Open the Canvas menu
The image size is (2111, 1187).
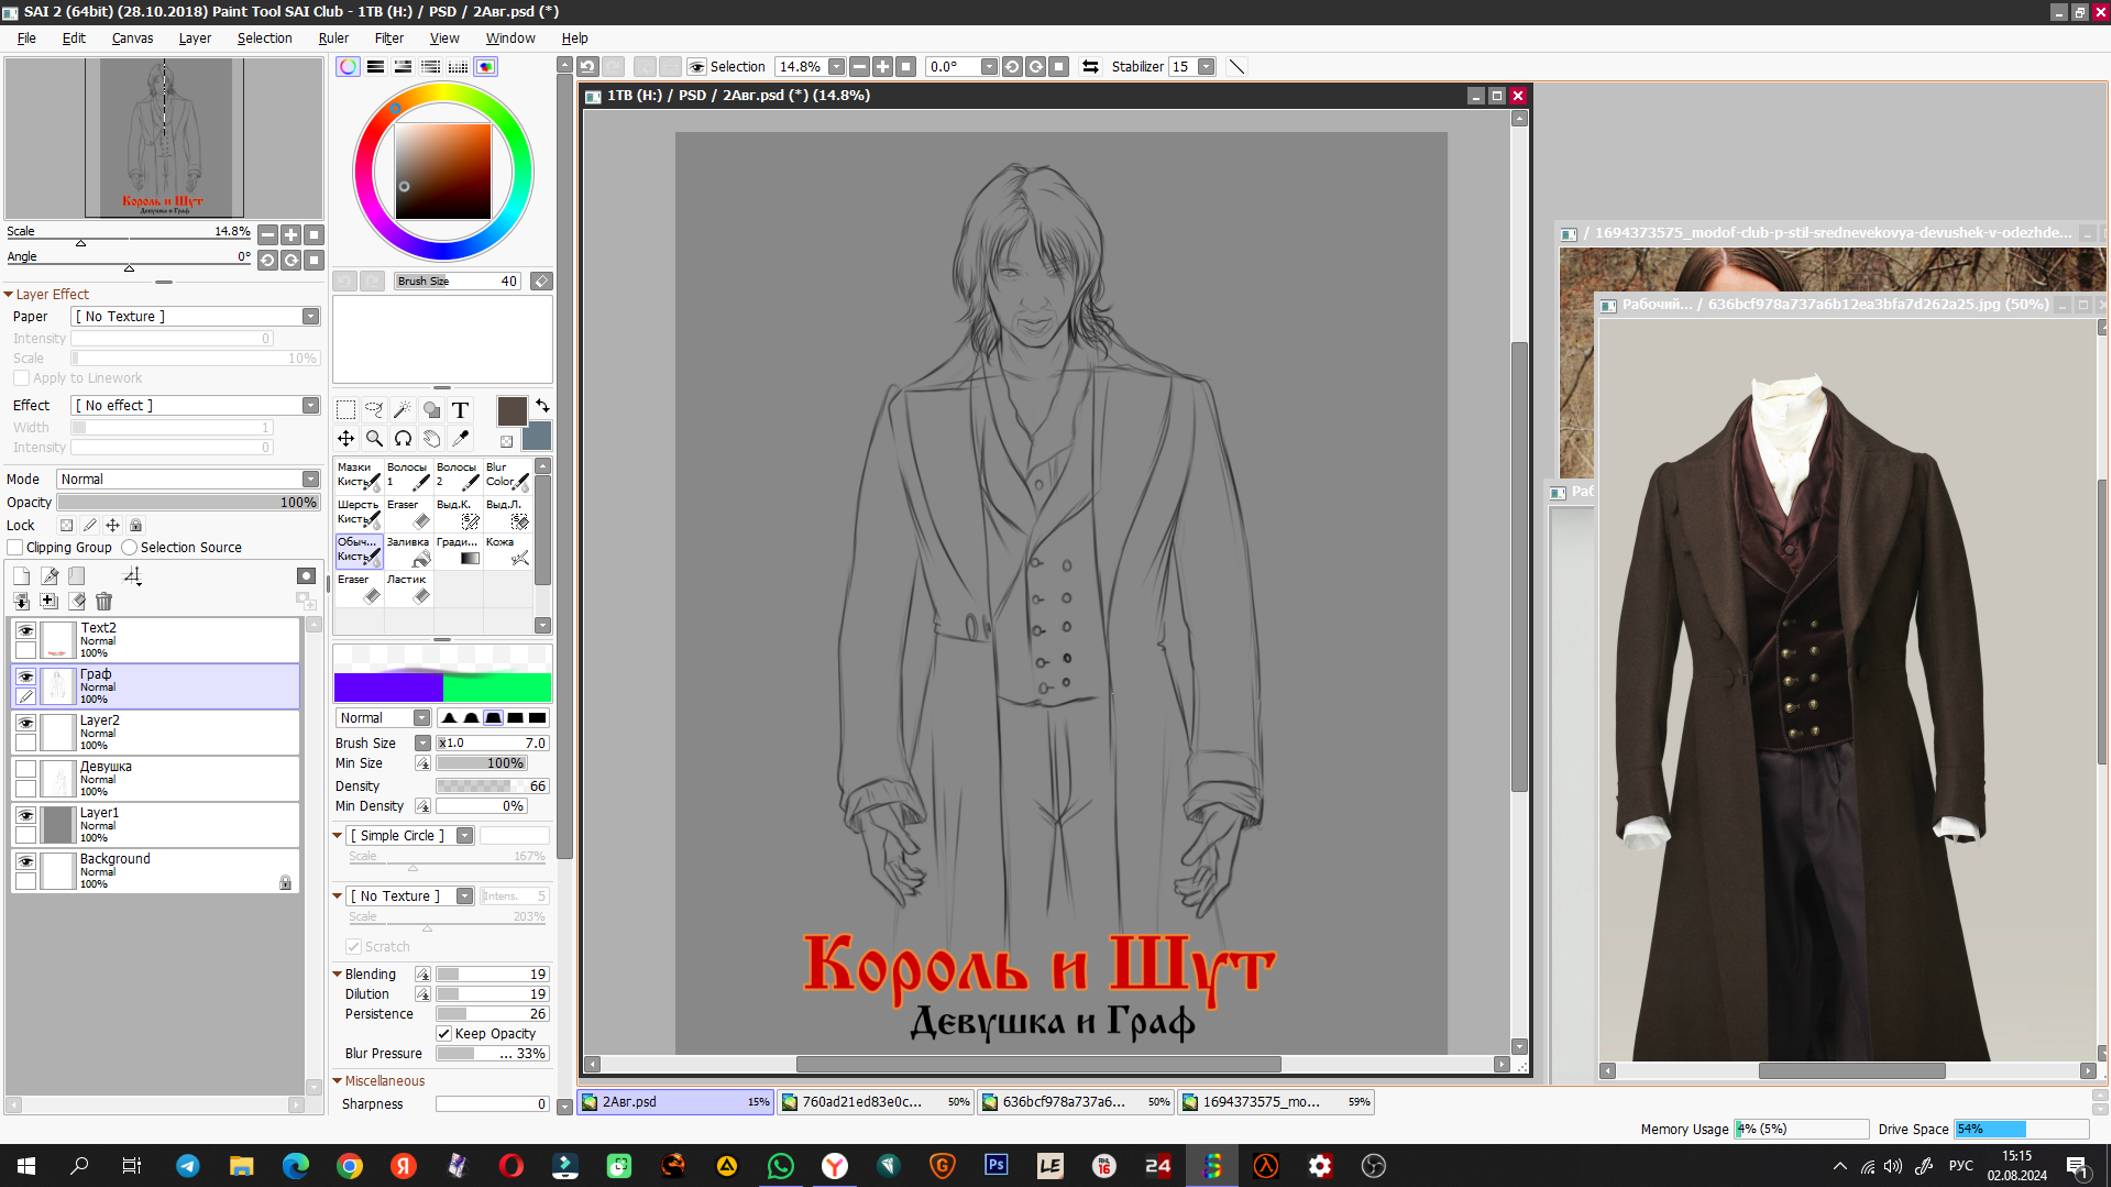[x=132, y=38]
